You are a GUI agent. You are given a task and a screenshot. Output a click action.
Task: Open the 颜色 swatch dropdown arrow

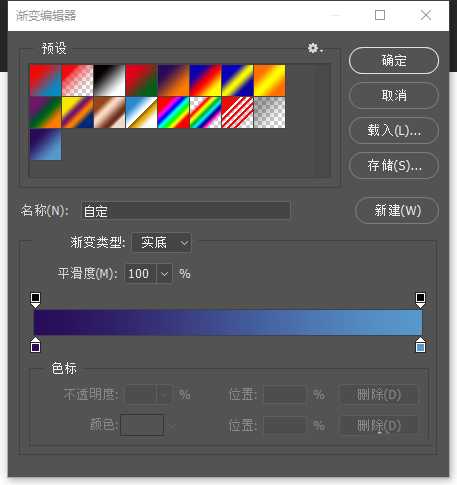tap(171, 426)
